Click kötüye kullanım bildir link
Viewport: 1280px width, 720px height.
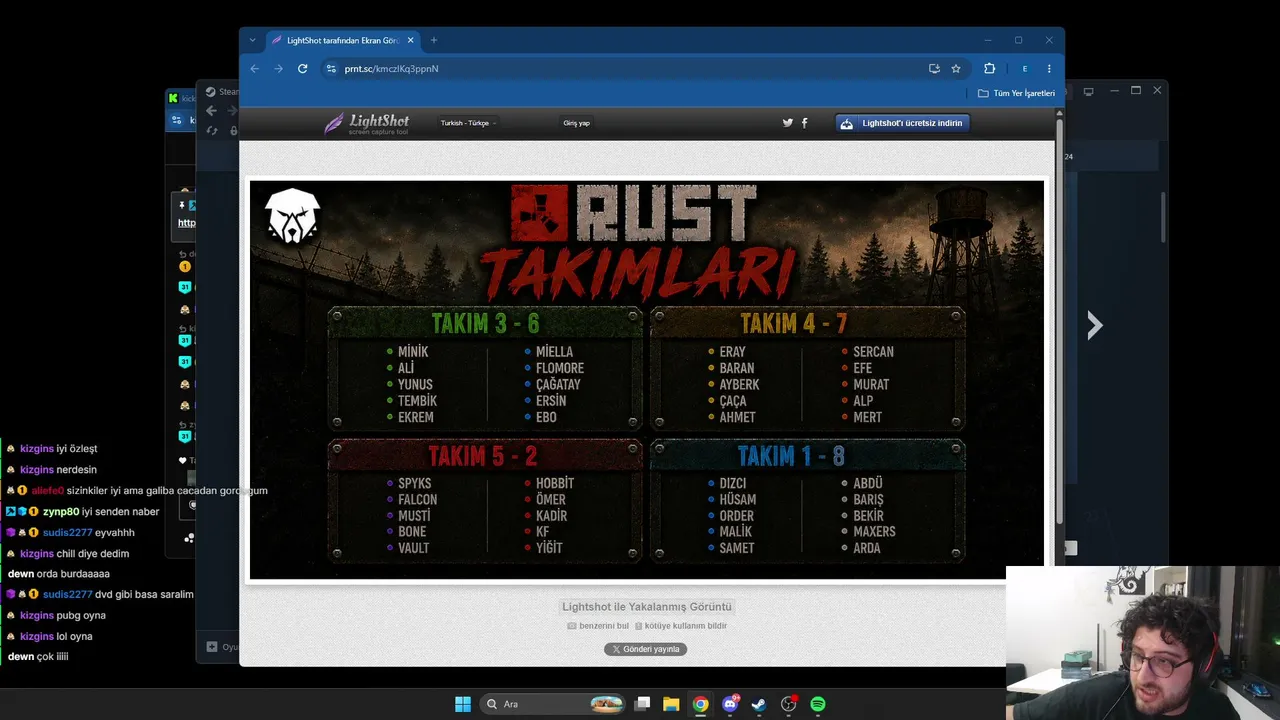[681, 626]
